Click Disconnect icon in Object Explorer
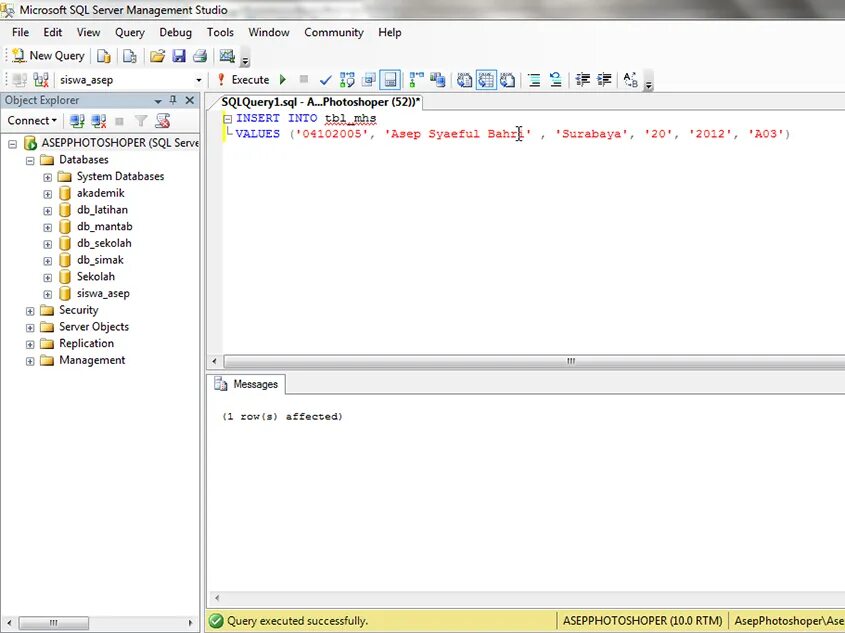 99,121
